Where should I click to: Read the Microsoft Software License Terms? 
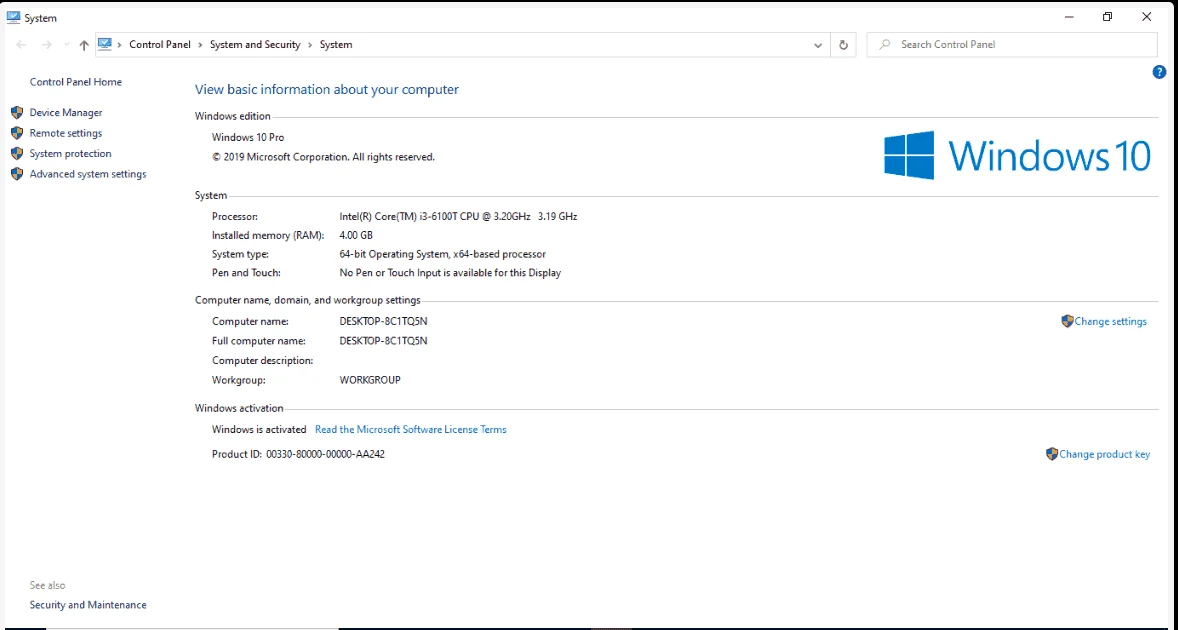coord(410,430)
